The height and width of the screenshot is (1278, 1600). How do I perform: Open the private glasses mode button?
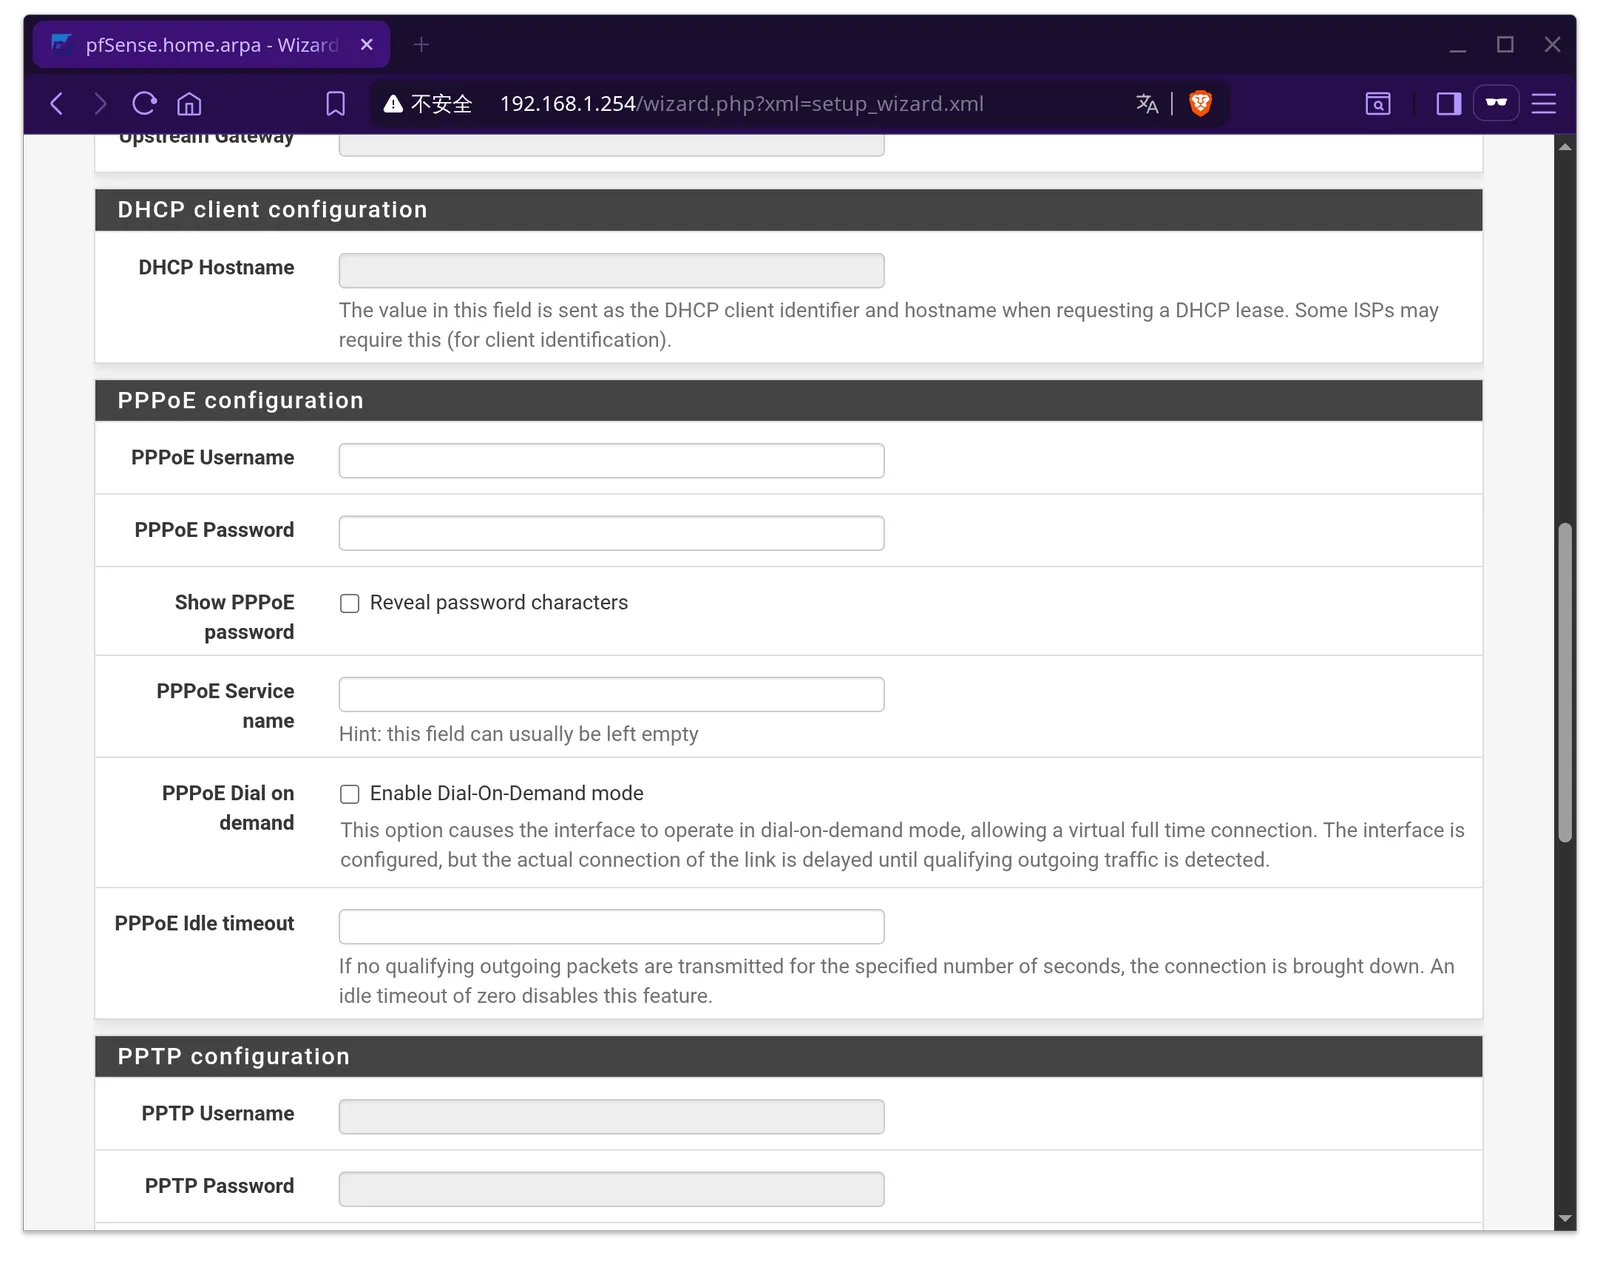(x=1496, y=103)
